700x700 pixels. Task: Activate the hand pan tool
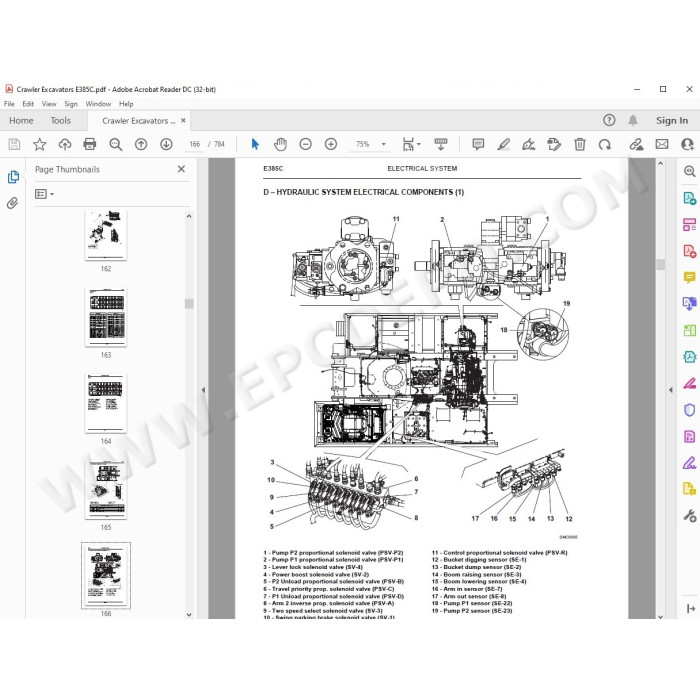tap(280, 144)
